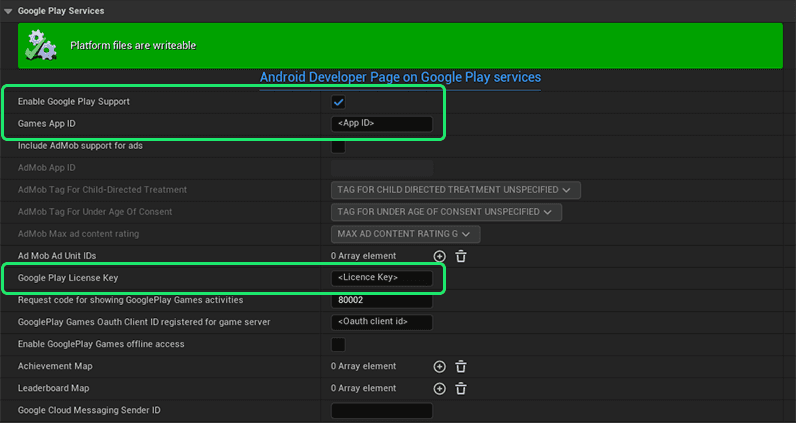Select Include AdMob support for ads label
The height and width of the screenshot is (423, 796).
click(80, 146)
